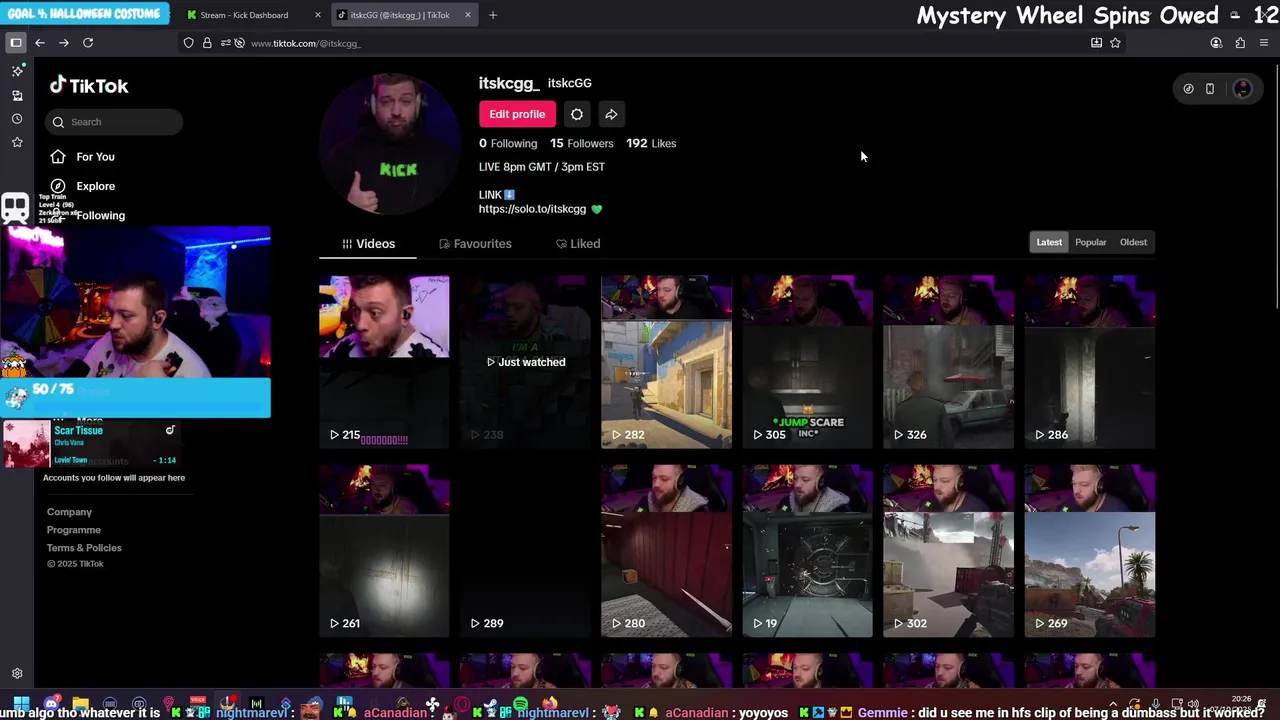Screen dimensions: 1280x720
Task: Click the install-app icon in address bar
Action: click(1096, 43)
